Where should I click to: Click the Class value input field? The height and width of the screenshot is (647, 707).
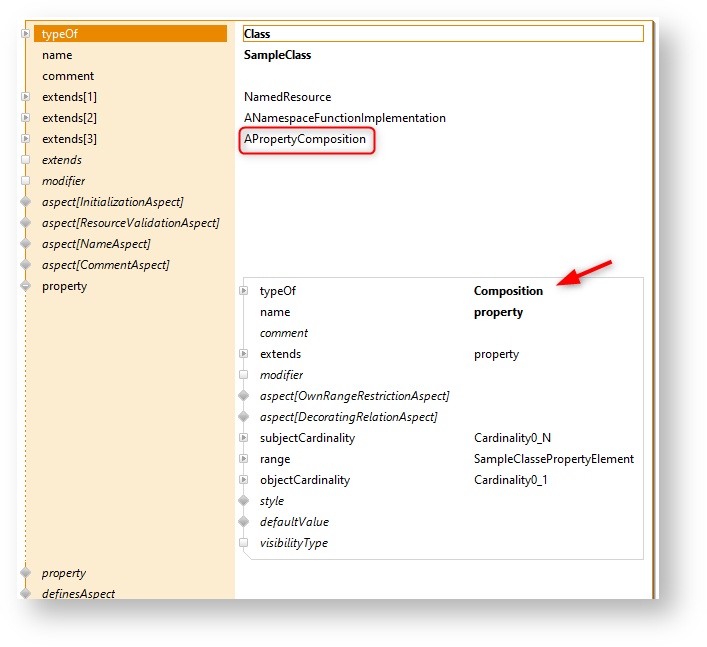pos(442,34)
